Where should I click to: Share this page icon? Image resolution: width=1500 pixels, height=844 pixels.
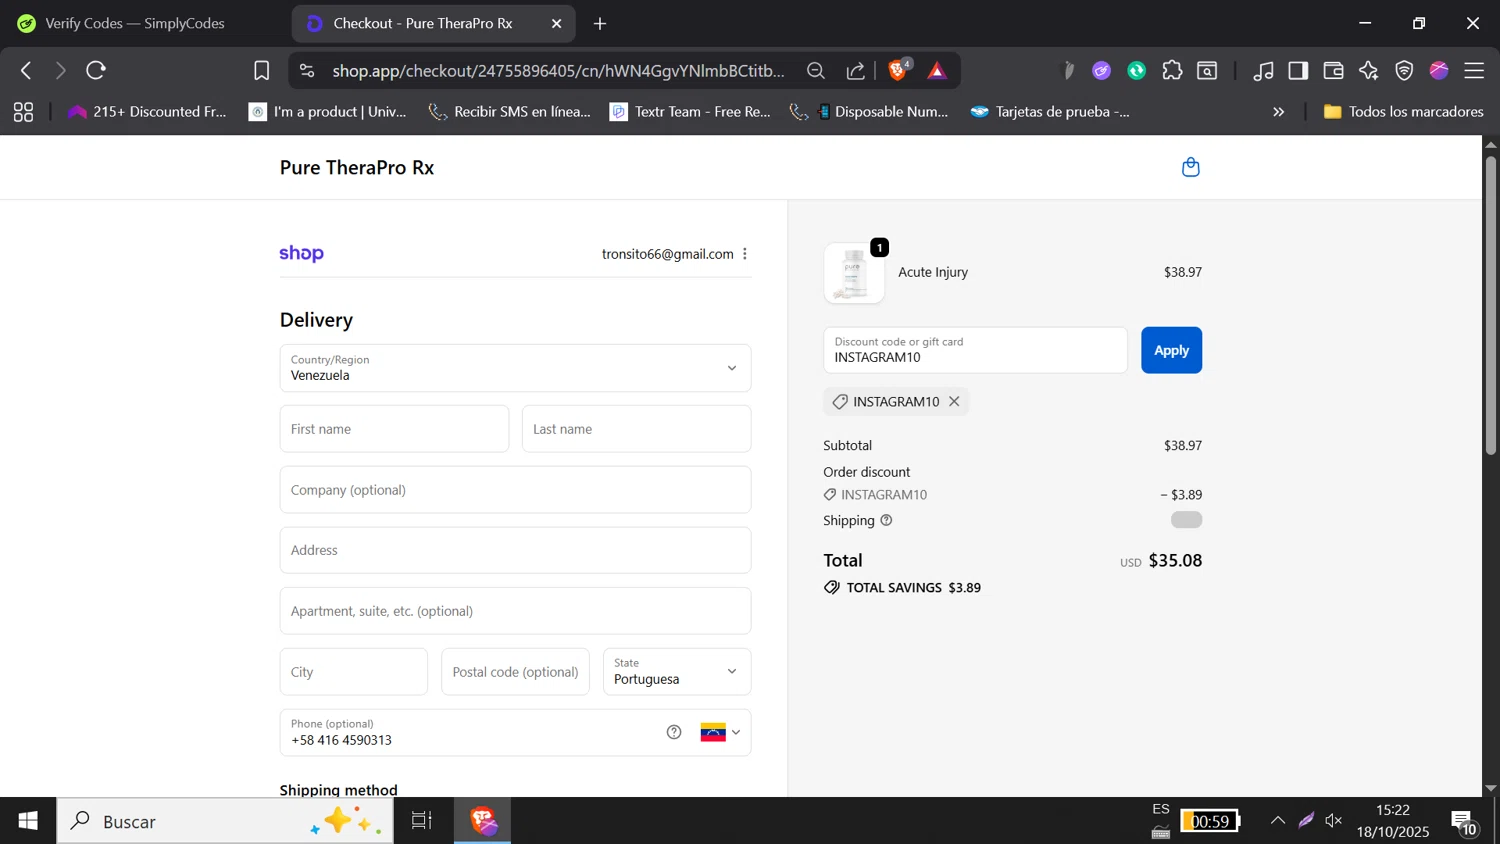pos(856,71)
